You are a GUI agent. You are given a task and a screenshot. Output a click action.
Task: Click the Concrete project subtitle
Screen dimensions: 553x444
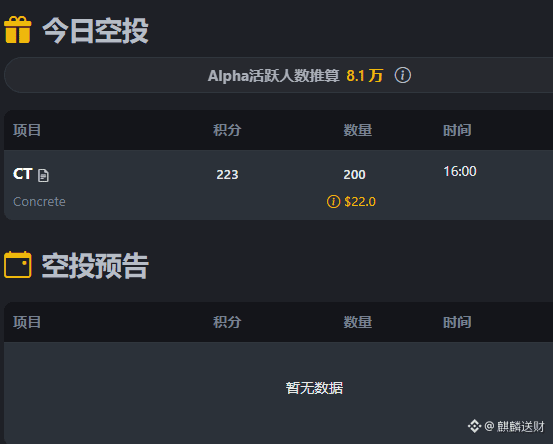pyautogui.click(x=39, y=202)
